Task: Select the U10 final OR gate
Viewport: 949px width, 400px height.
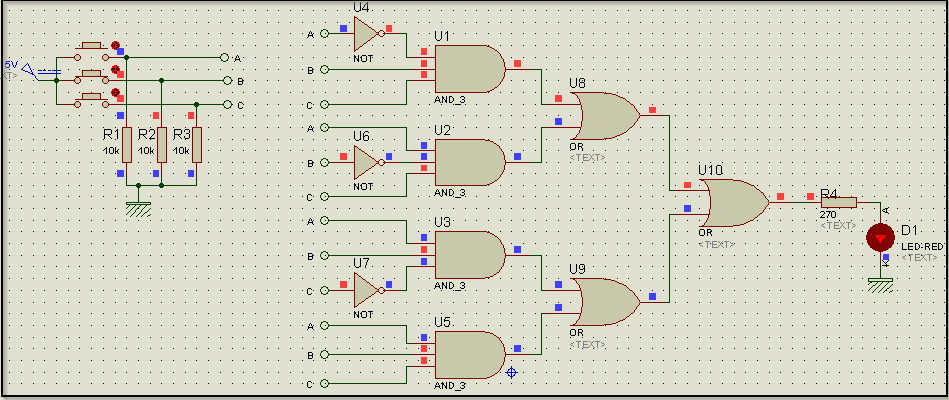Action: pos(736,203)
